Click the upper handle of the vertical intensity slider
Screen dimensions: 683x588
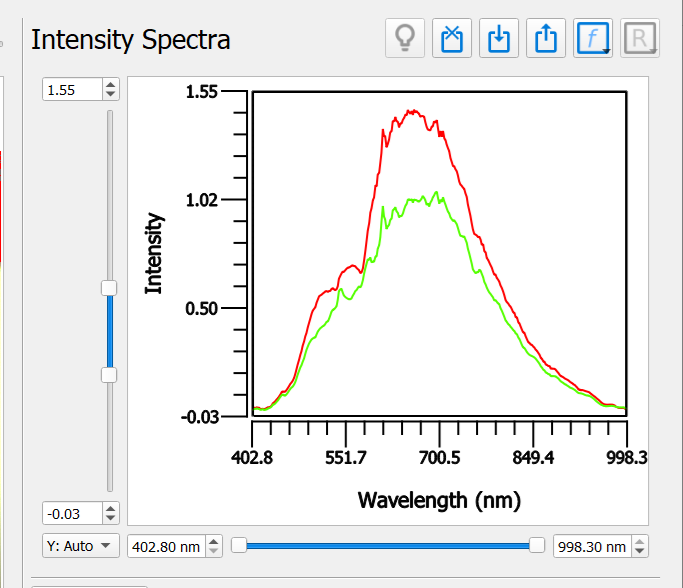109,288
